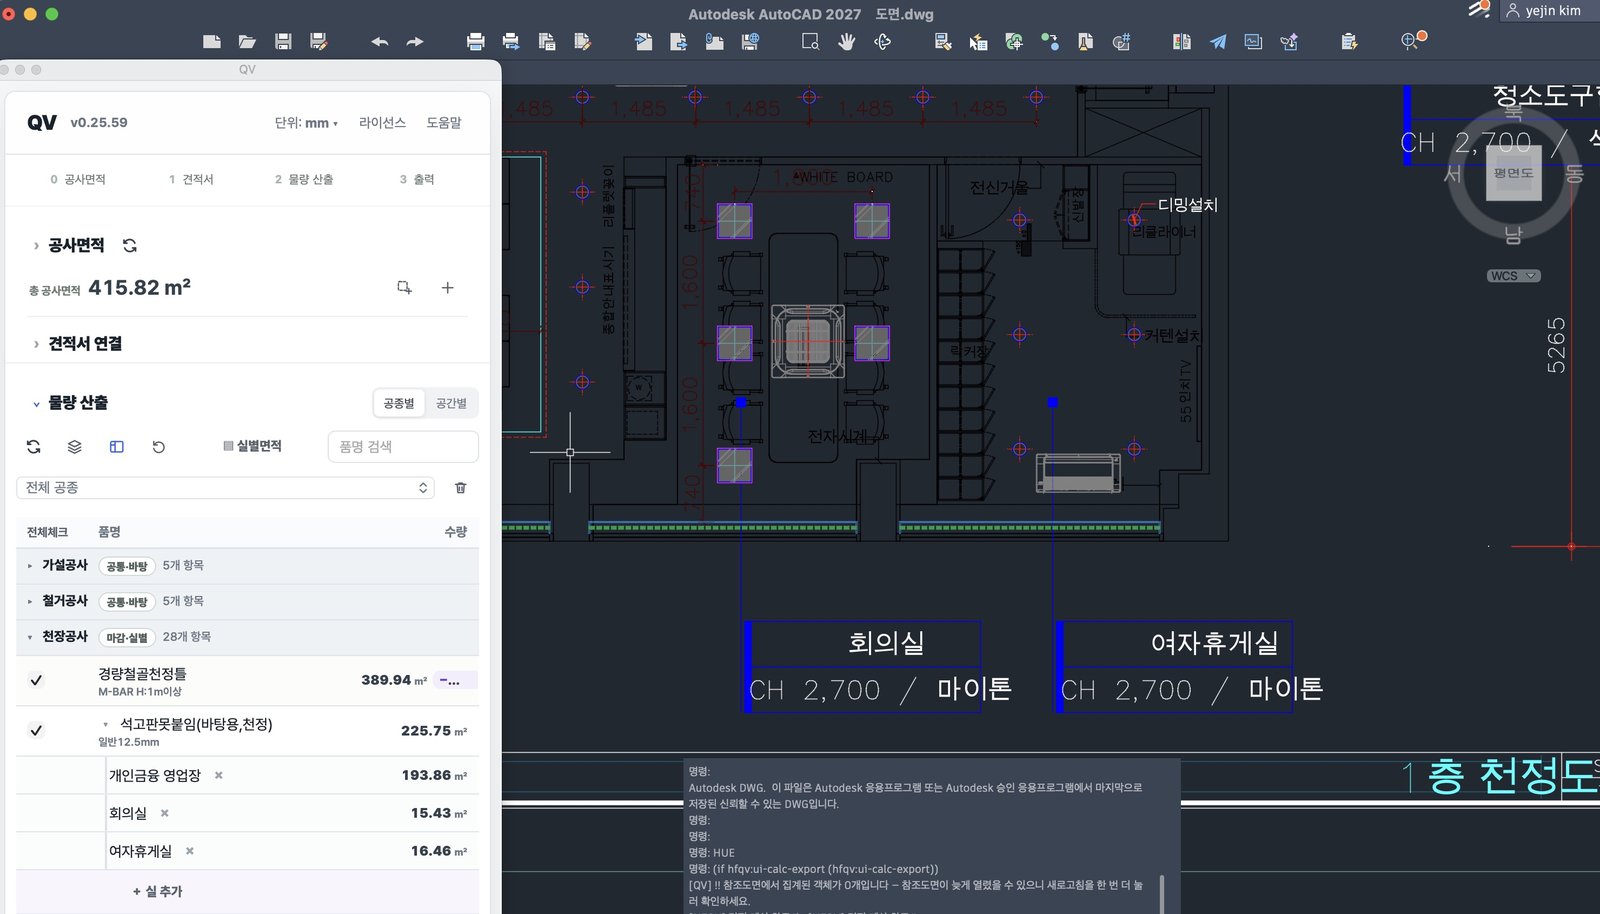The image size is (1600, 914).
Task: Remove 개인금융 영업장 room with its x
Action: coord(219,776)
